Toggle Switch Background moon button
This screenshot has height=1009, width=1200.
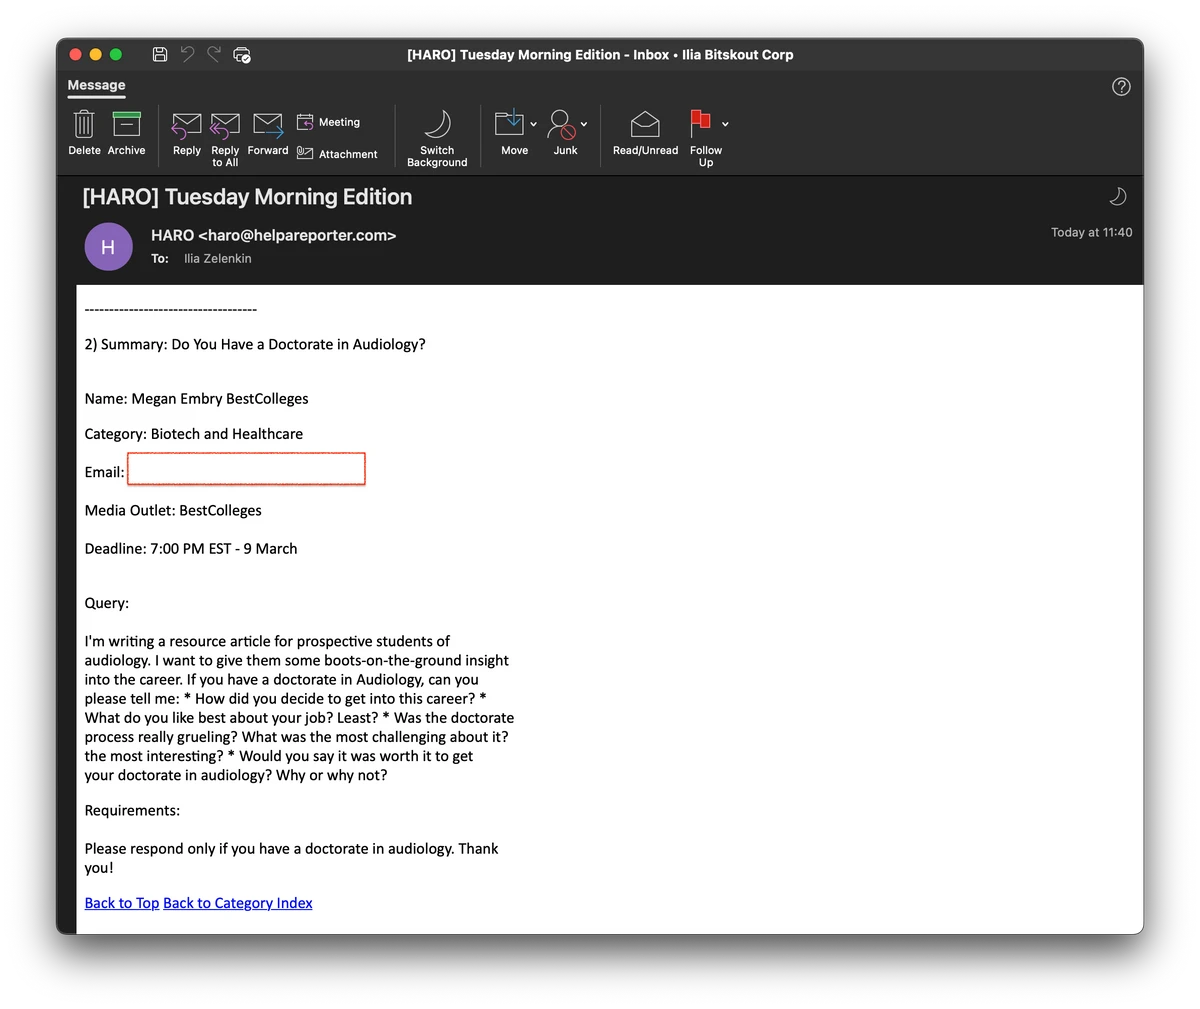click(x=437, y=138)
